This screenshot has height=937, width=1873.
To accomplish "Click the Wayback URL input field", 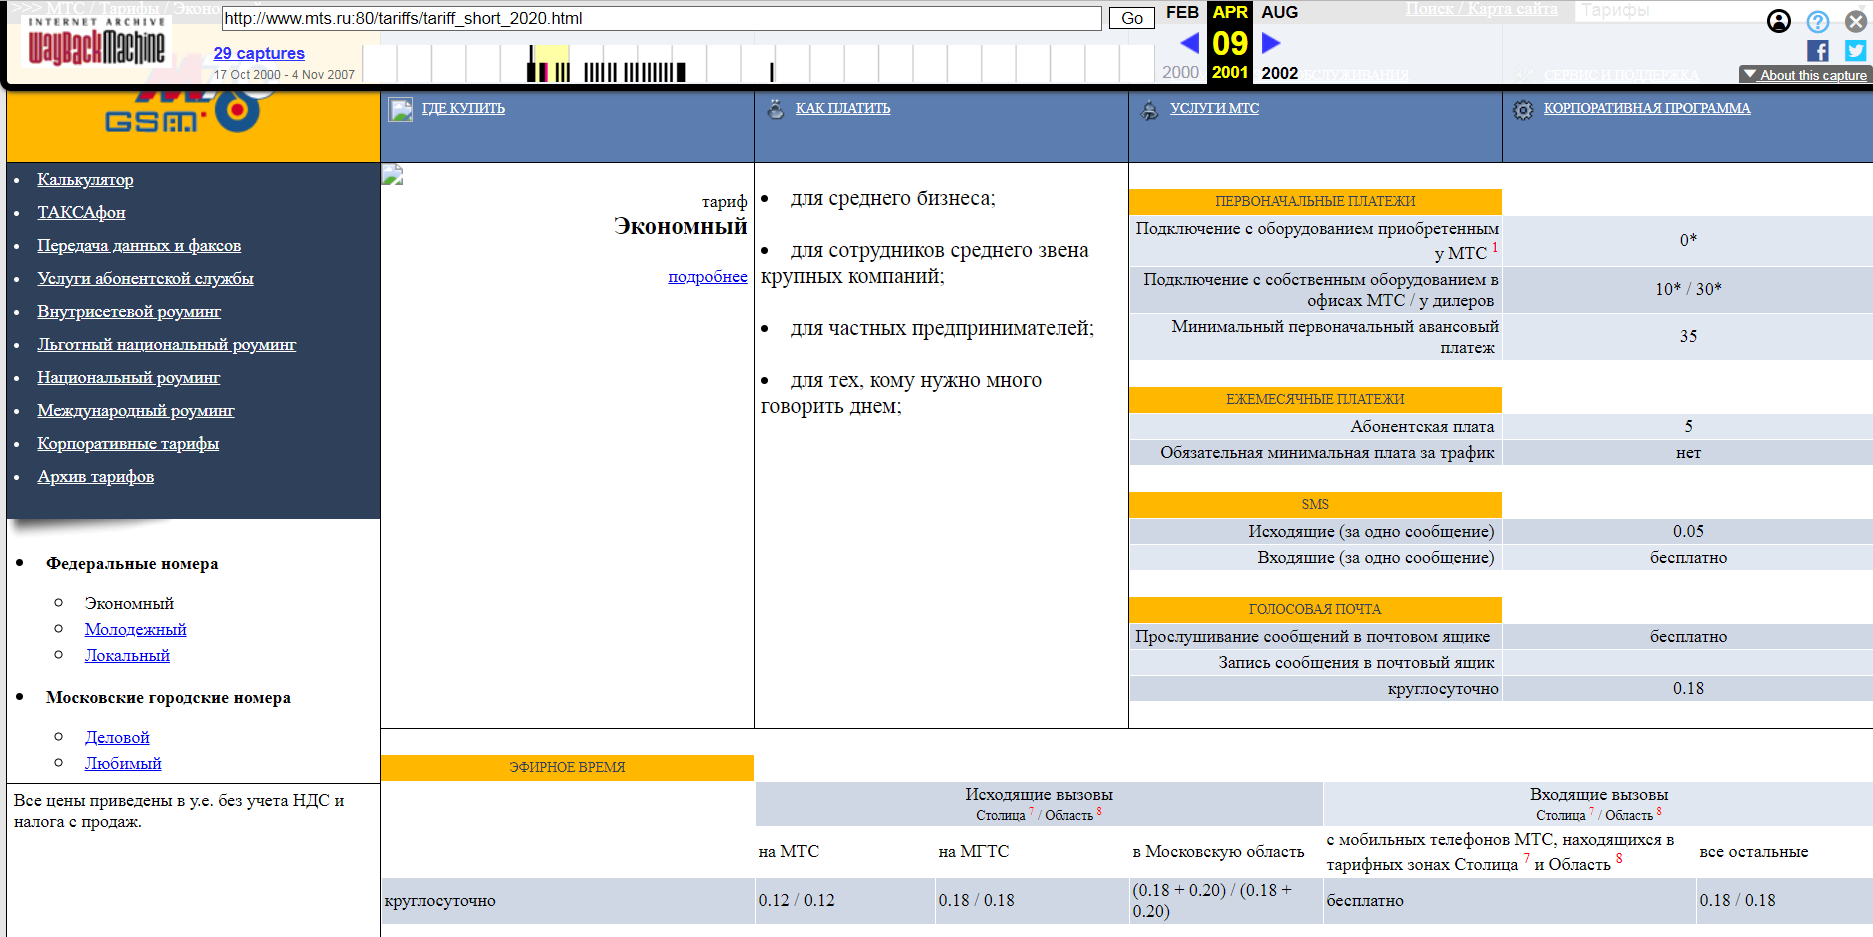I will pos(661,18).
